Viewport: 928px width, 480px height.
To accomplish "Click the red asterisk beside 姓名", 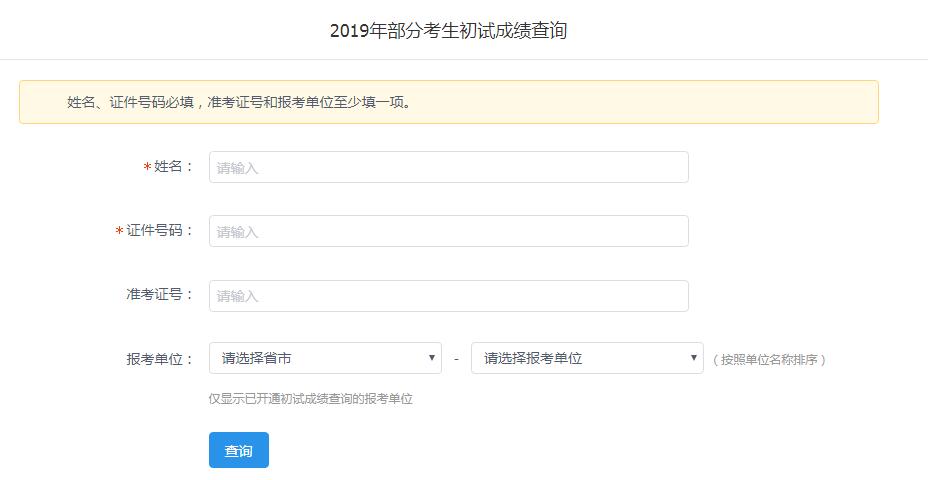I will click(x=147, y=168).
